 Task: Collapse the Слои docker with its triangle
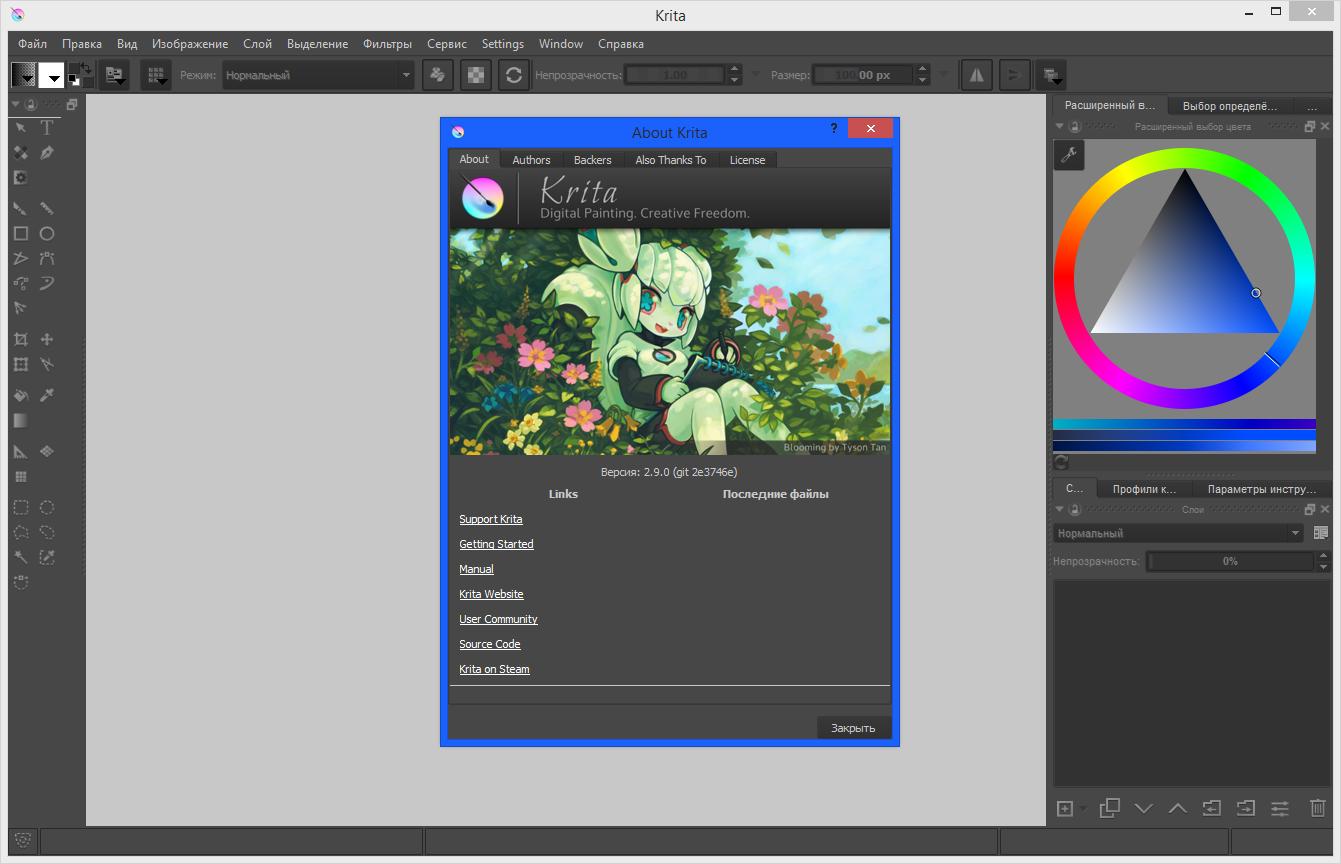coord(1060,510)
